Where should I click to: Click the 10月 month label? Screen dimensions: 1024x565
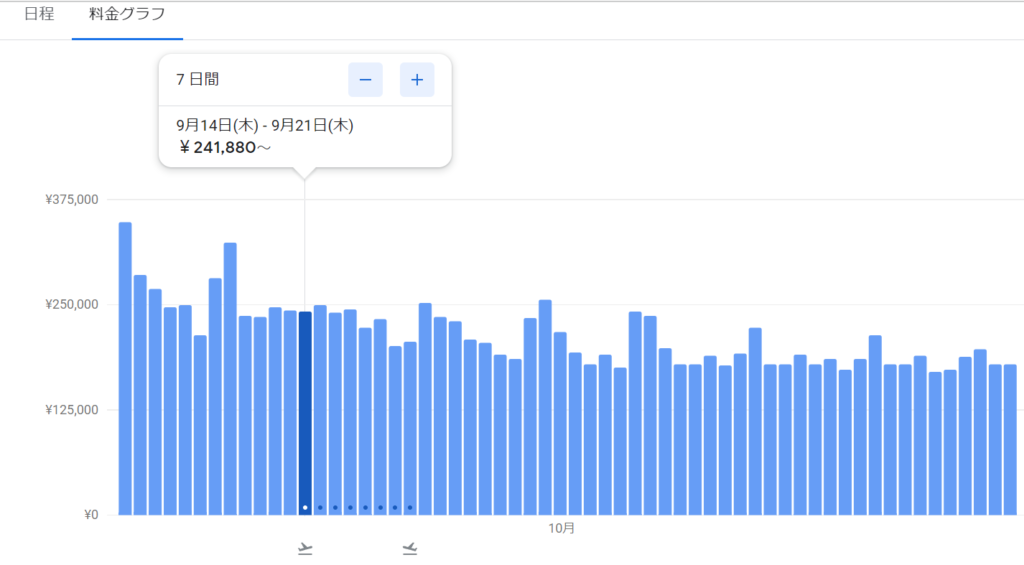(563, 529)
